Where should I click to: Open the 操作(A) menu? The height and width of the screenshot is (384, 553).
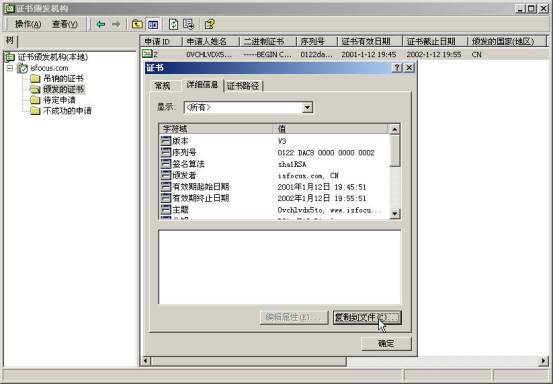point(28,24)
